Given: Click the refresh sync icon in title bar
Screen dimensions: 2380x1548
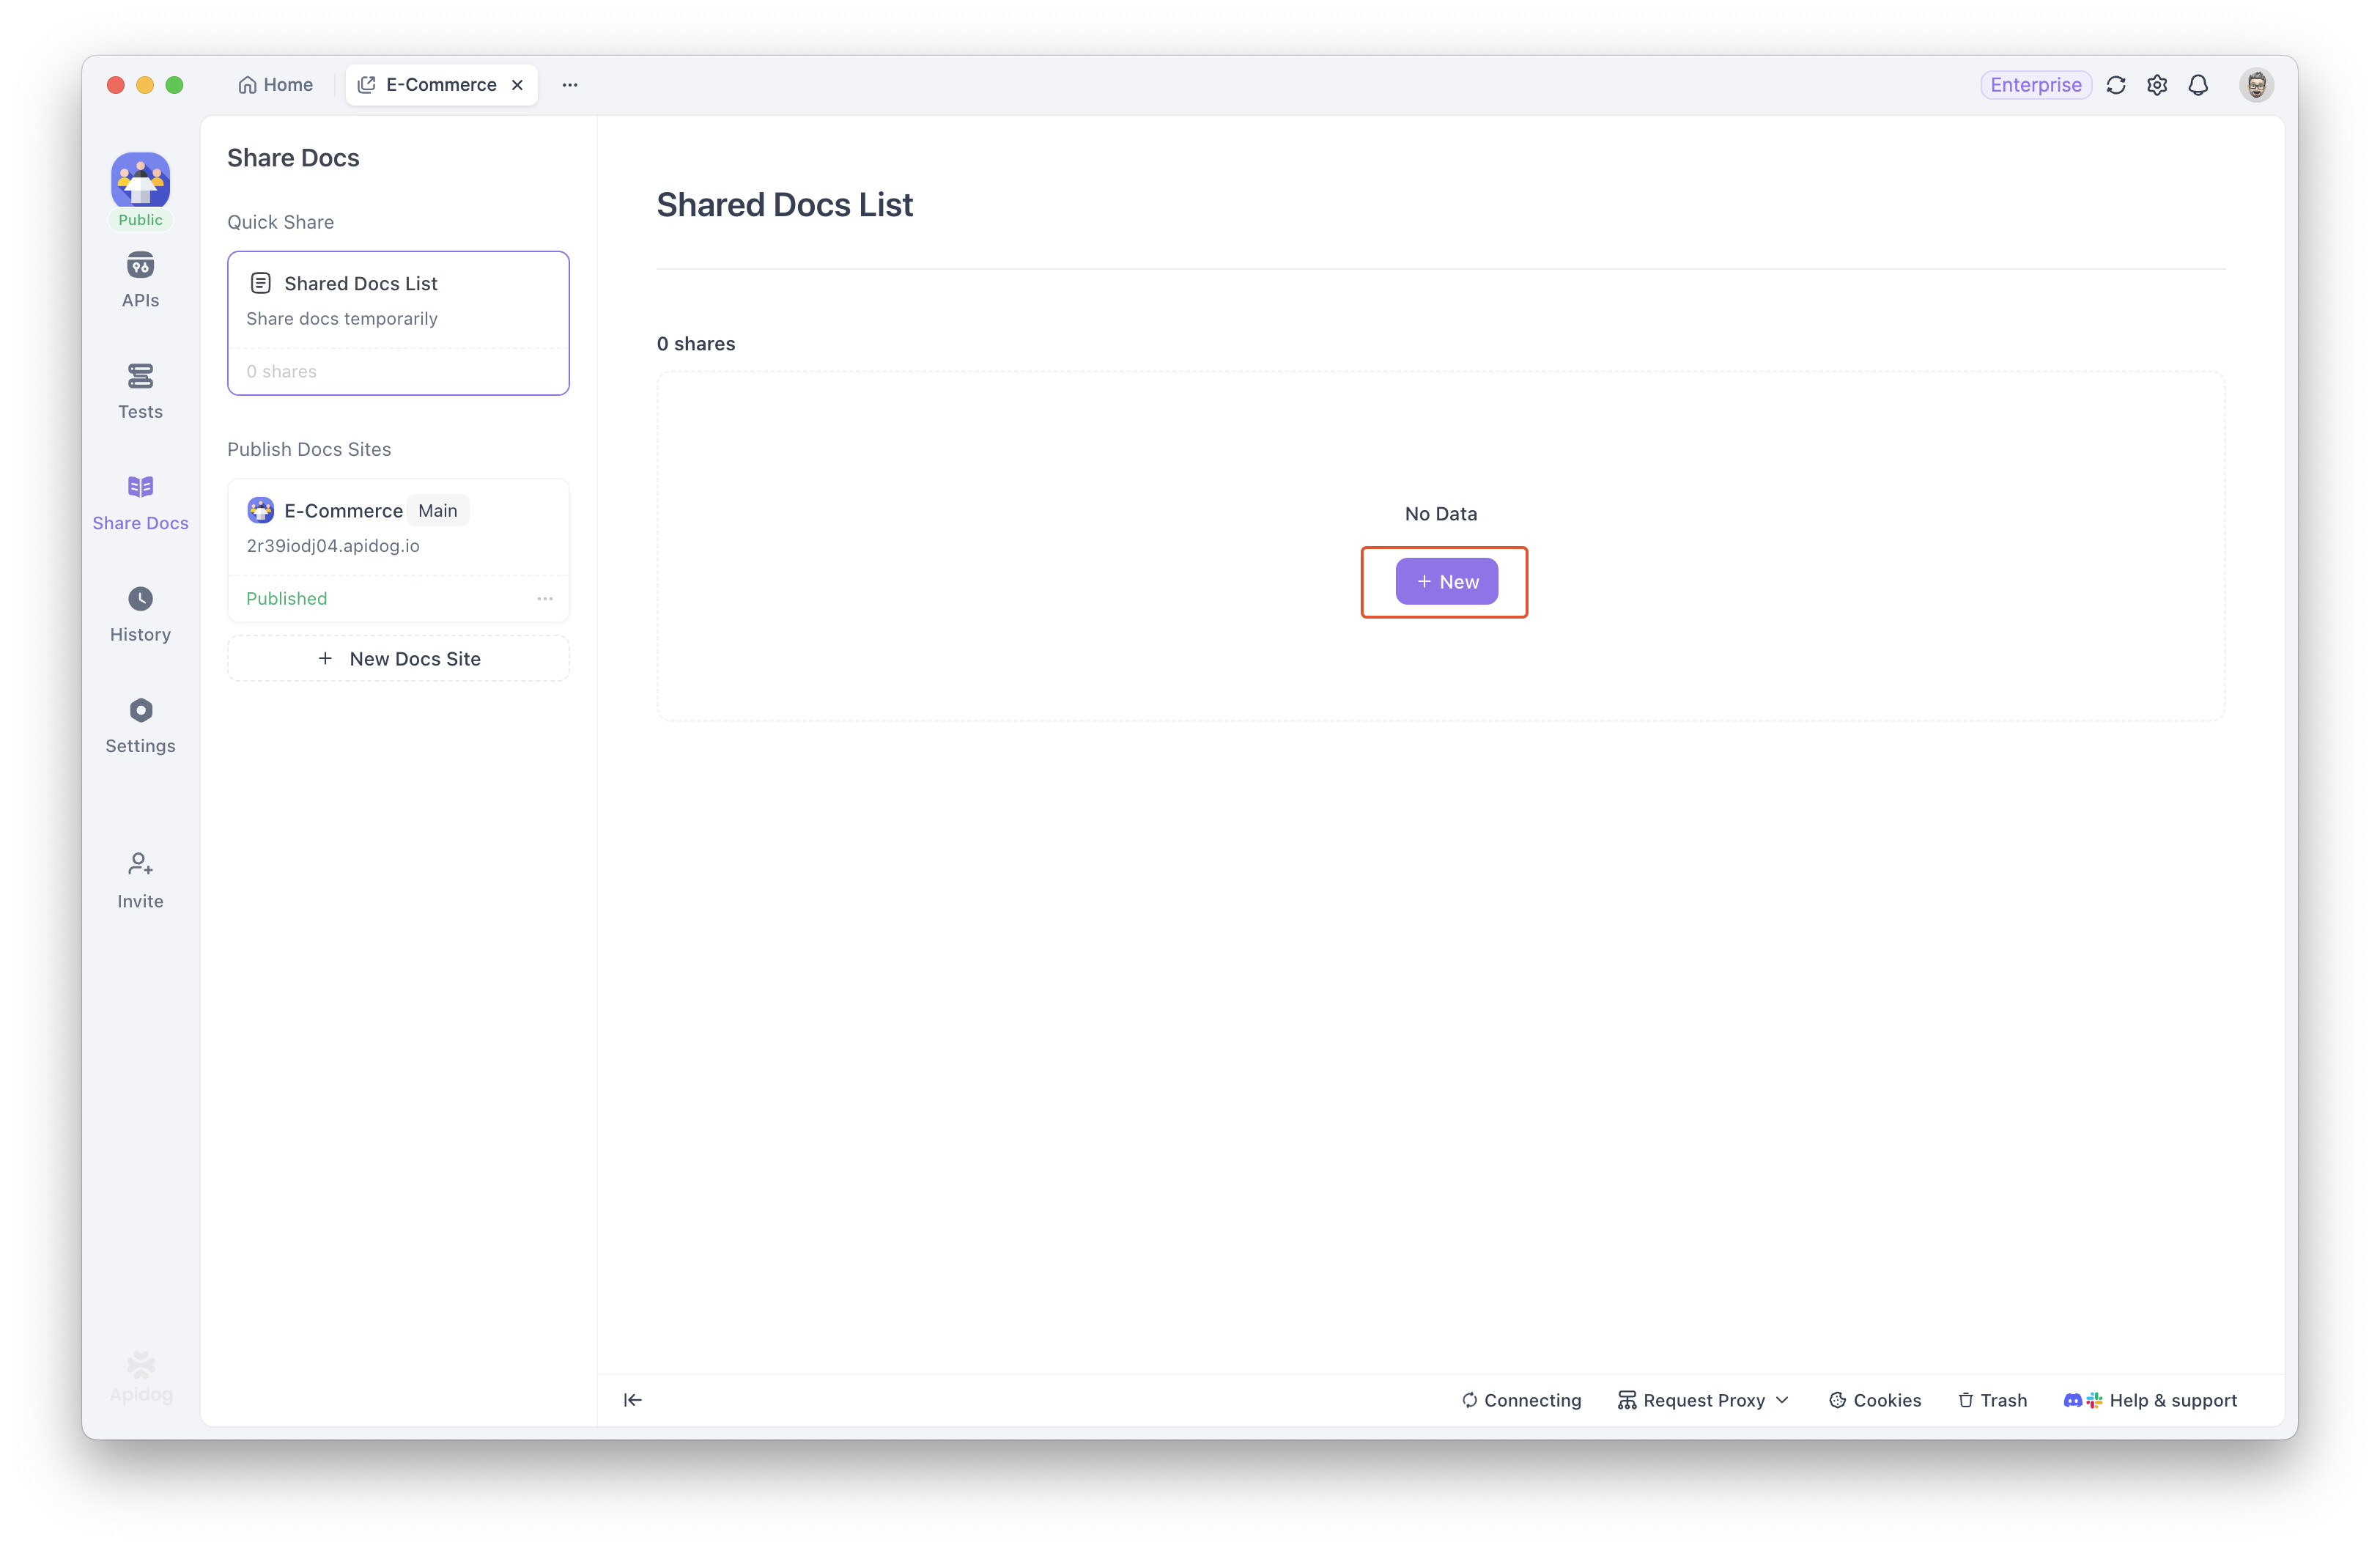Looking at the screenshot, I should pyautogui.click(x=2116, y=85).
